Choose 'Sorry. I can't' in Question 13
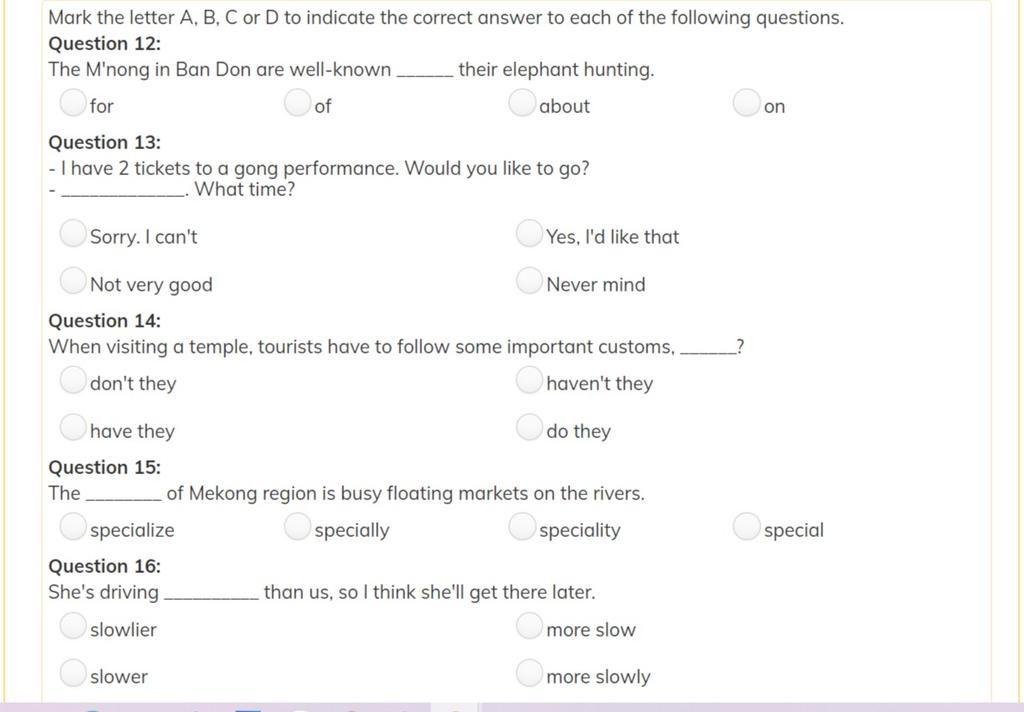 click(x=72, y=233)
